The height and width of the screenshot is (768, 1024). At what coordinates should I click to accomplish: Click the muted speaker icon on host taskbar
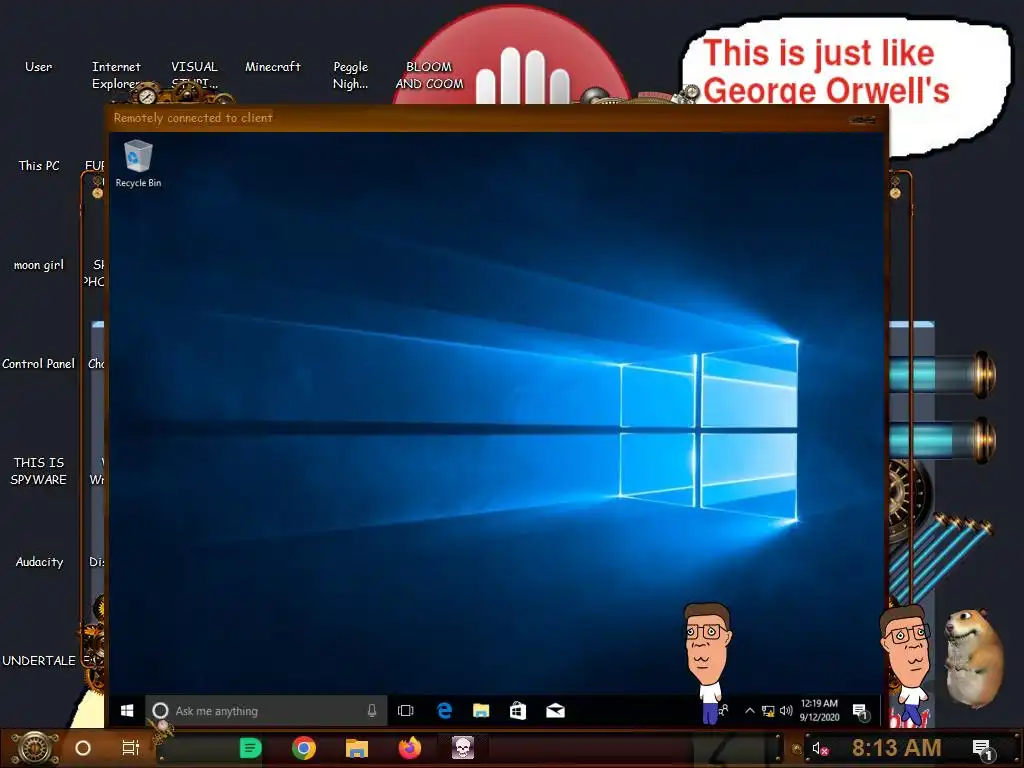click(x=820, y=748)
